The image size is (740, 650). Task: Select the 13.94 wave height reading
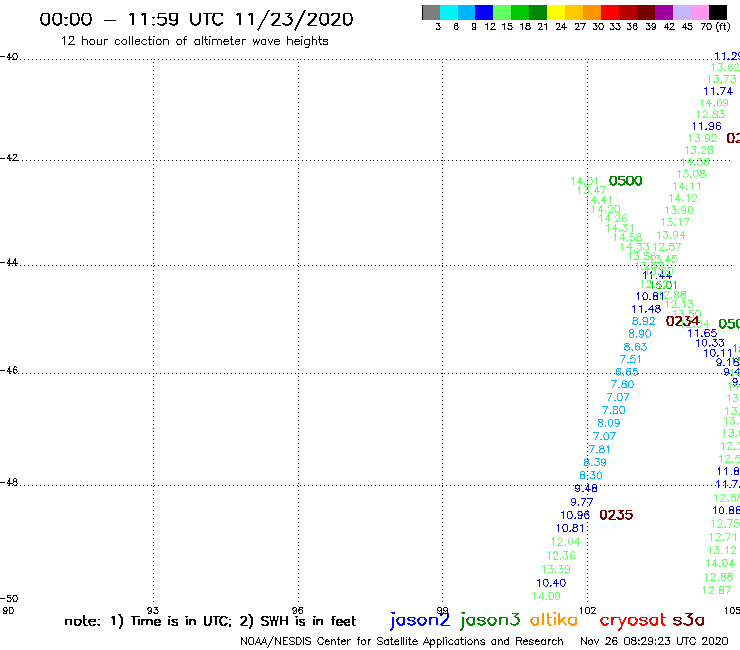[x=671, y=235]
